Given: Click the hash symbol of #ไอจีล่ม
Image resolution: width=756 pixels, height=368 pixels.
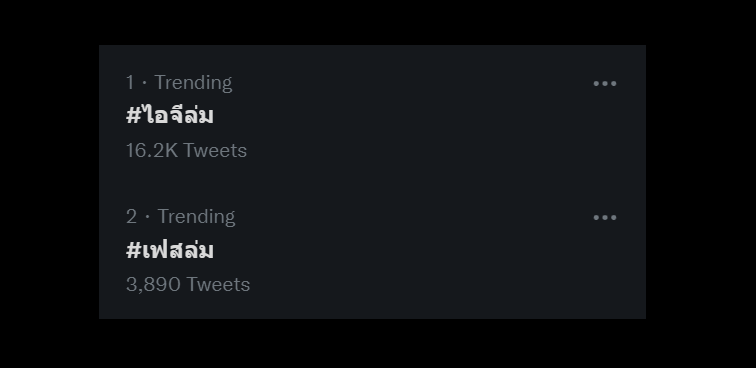Looking at the screenshot, I should [x=133, y=116].
